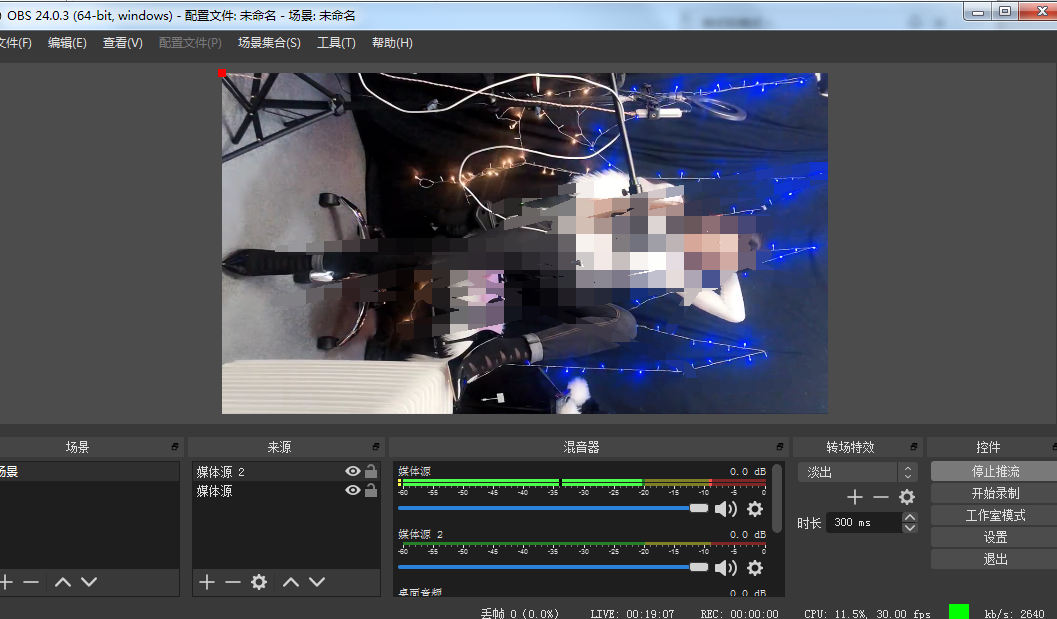Click 退出 button

[x=995, y=559]
